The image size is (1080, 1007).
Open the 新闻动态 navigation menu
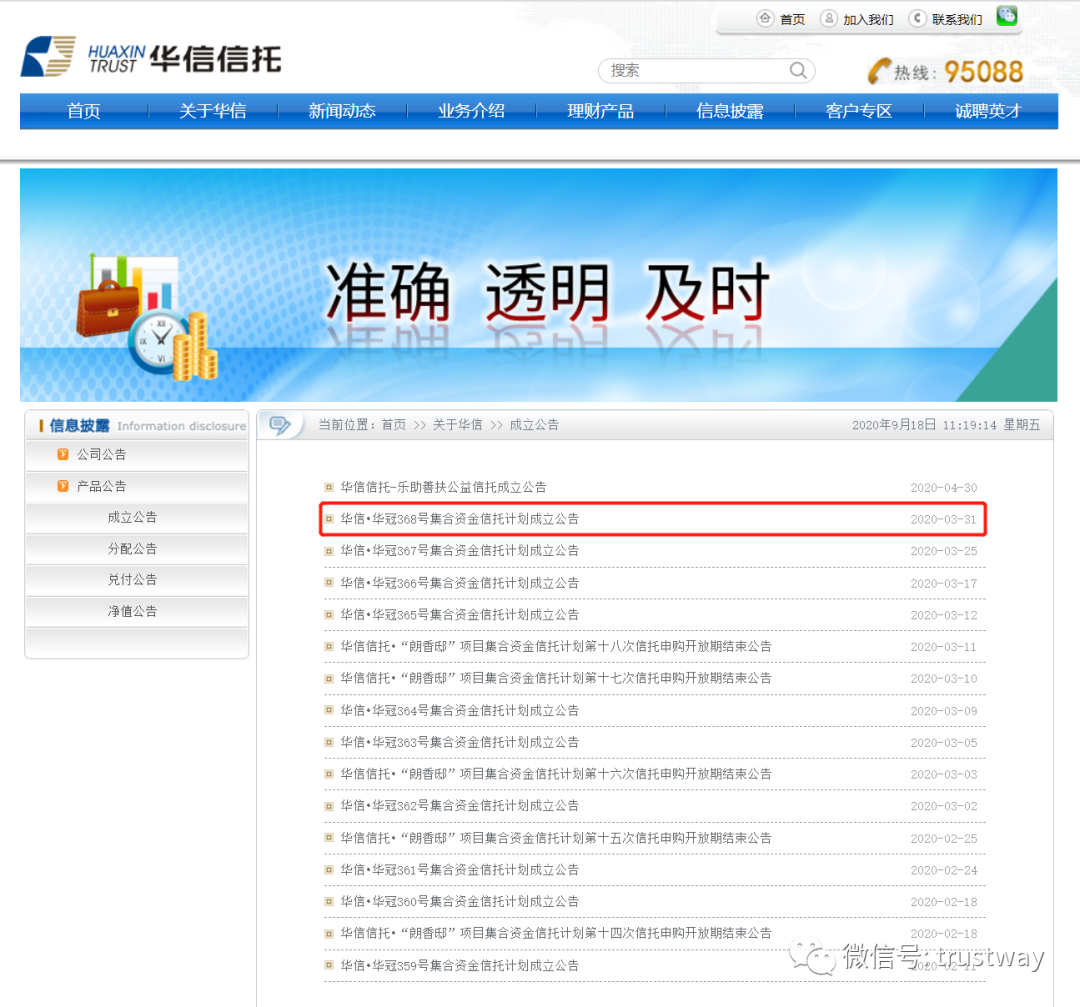[342, 111]
